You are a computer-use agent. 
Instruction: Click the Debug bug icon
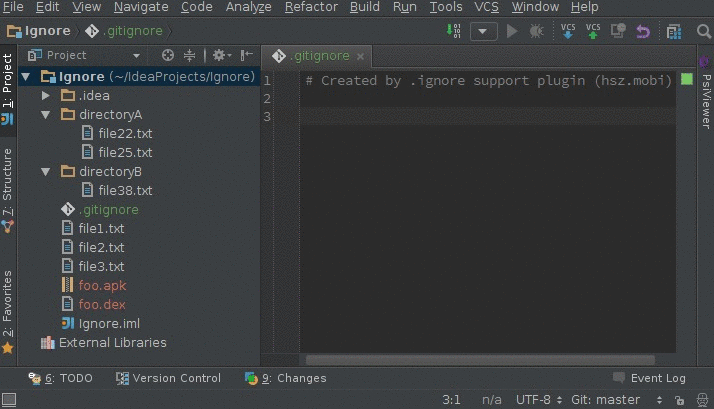point(536,31)
